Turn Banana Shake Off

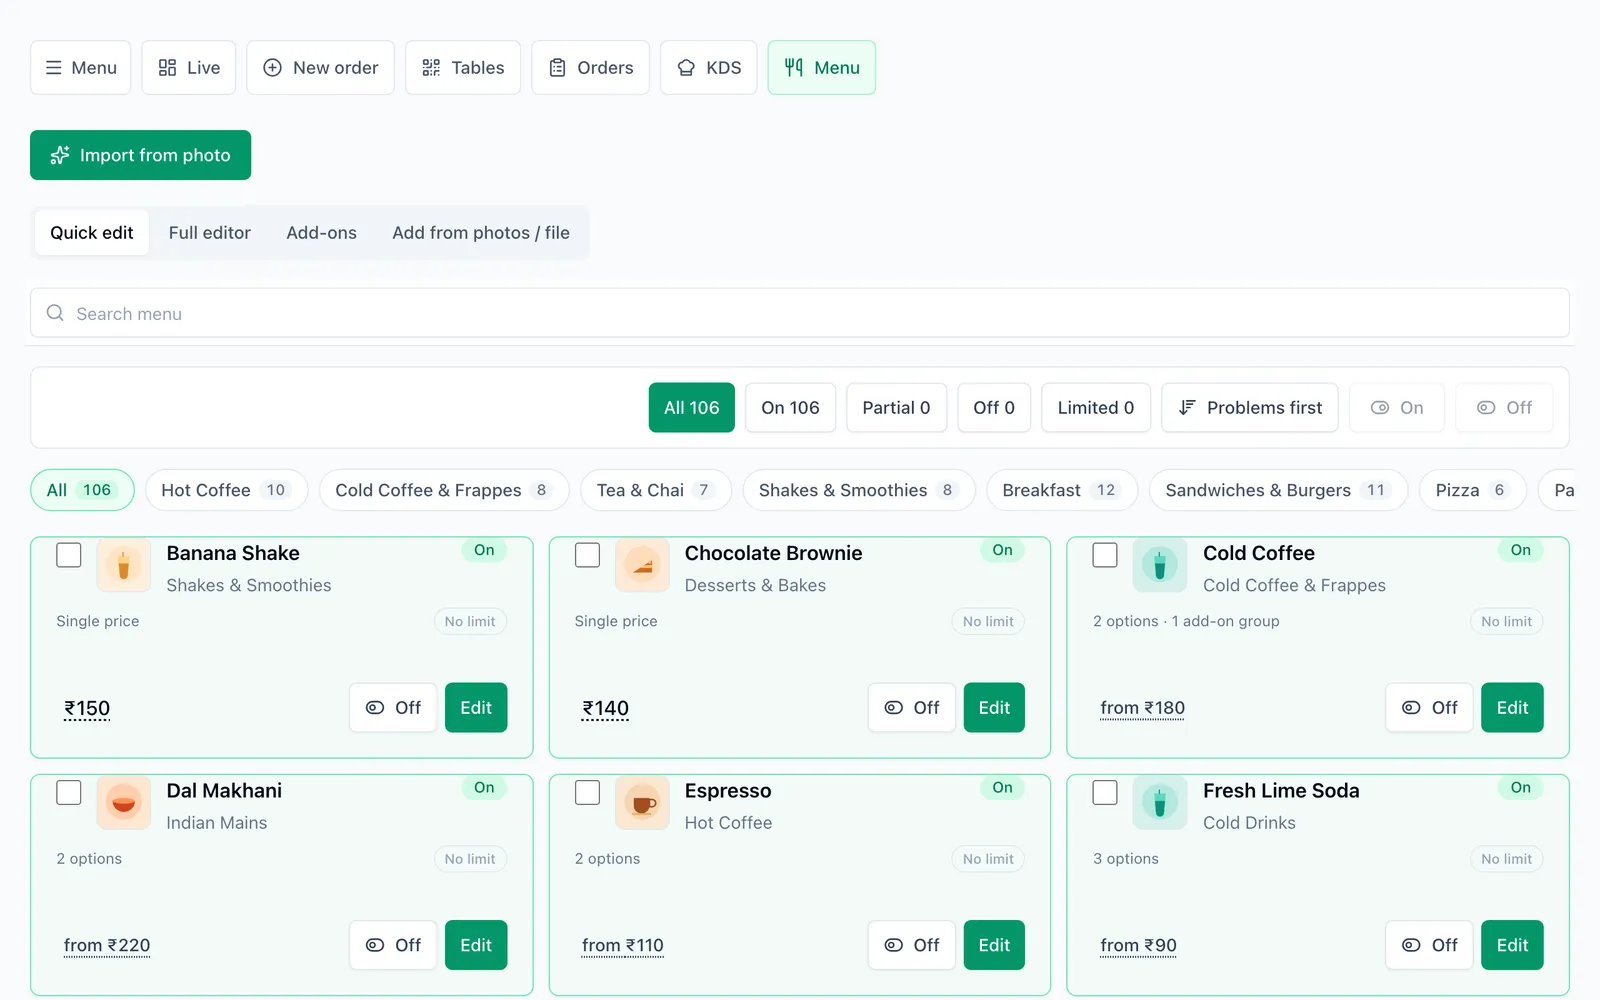(x=393, y=708)
